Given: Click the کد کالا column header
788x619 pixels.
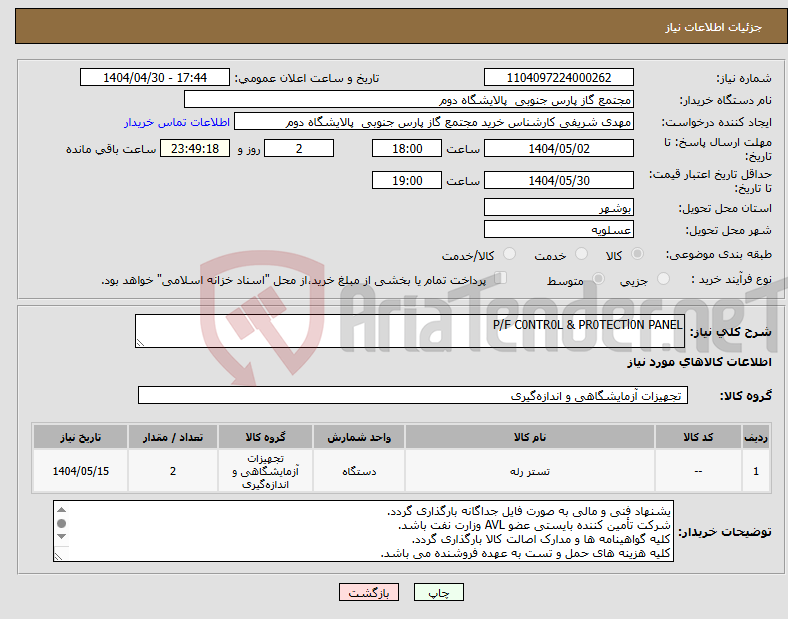Looking at the screenshot, I should (x=698, y=437).
